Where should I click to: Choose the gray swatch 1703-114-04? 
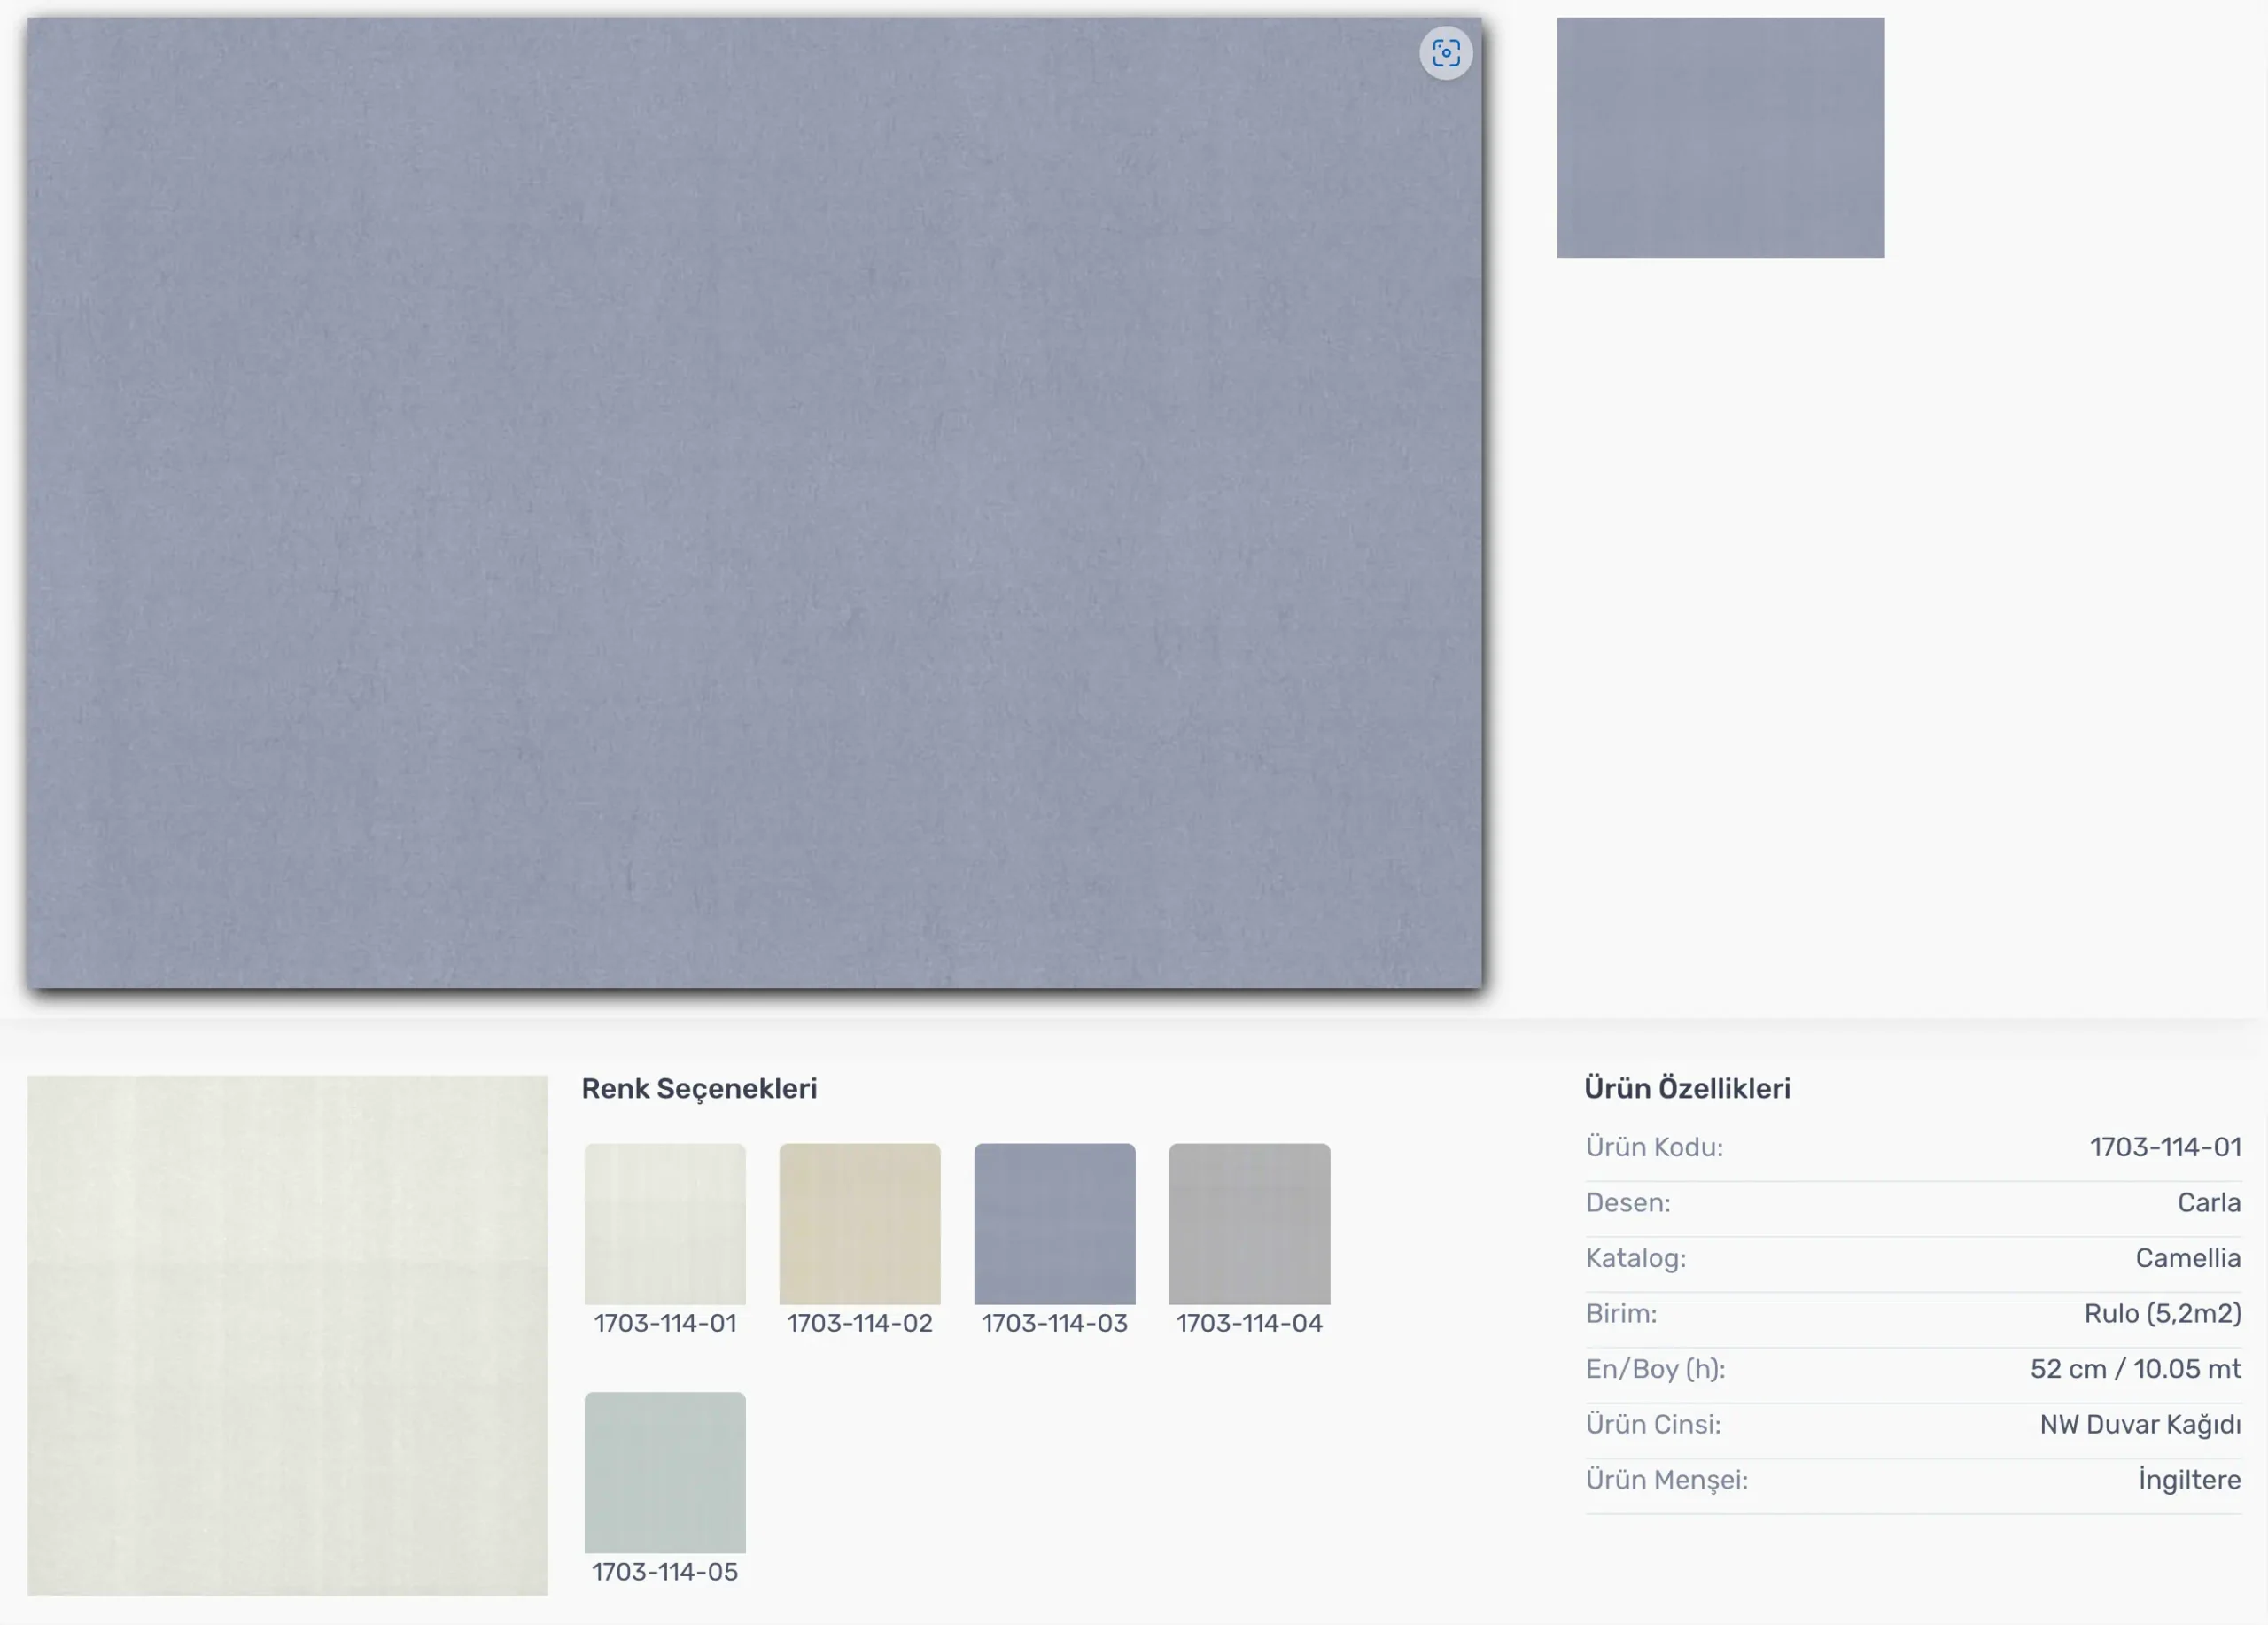(x=1249, y=1223)
